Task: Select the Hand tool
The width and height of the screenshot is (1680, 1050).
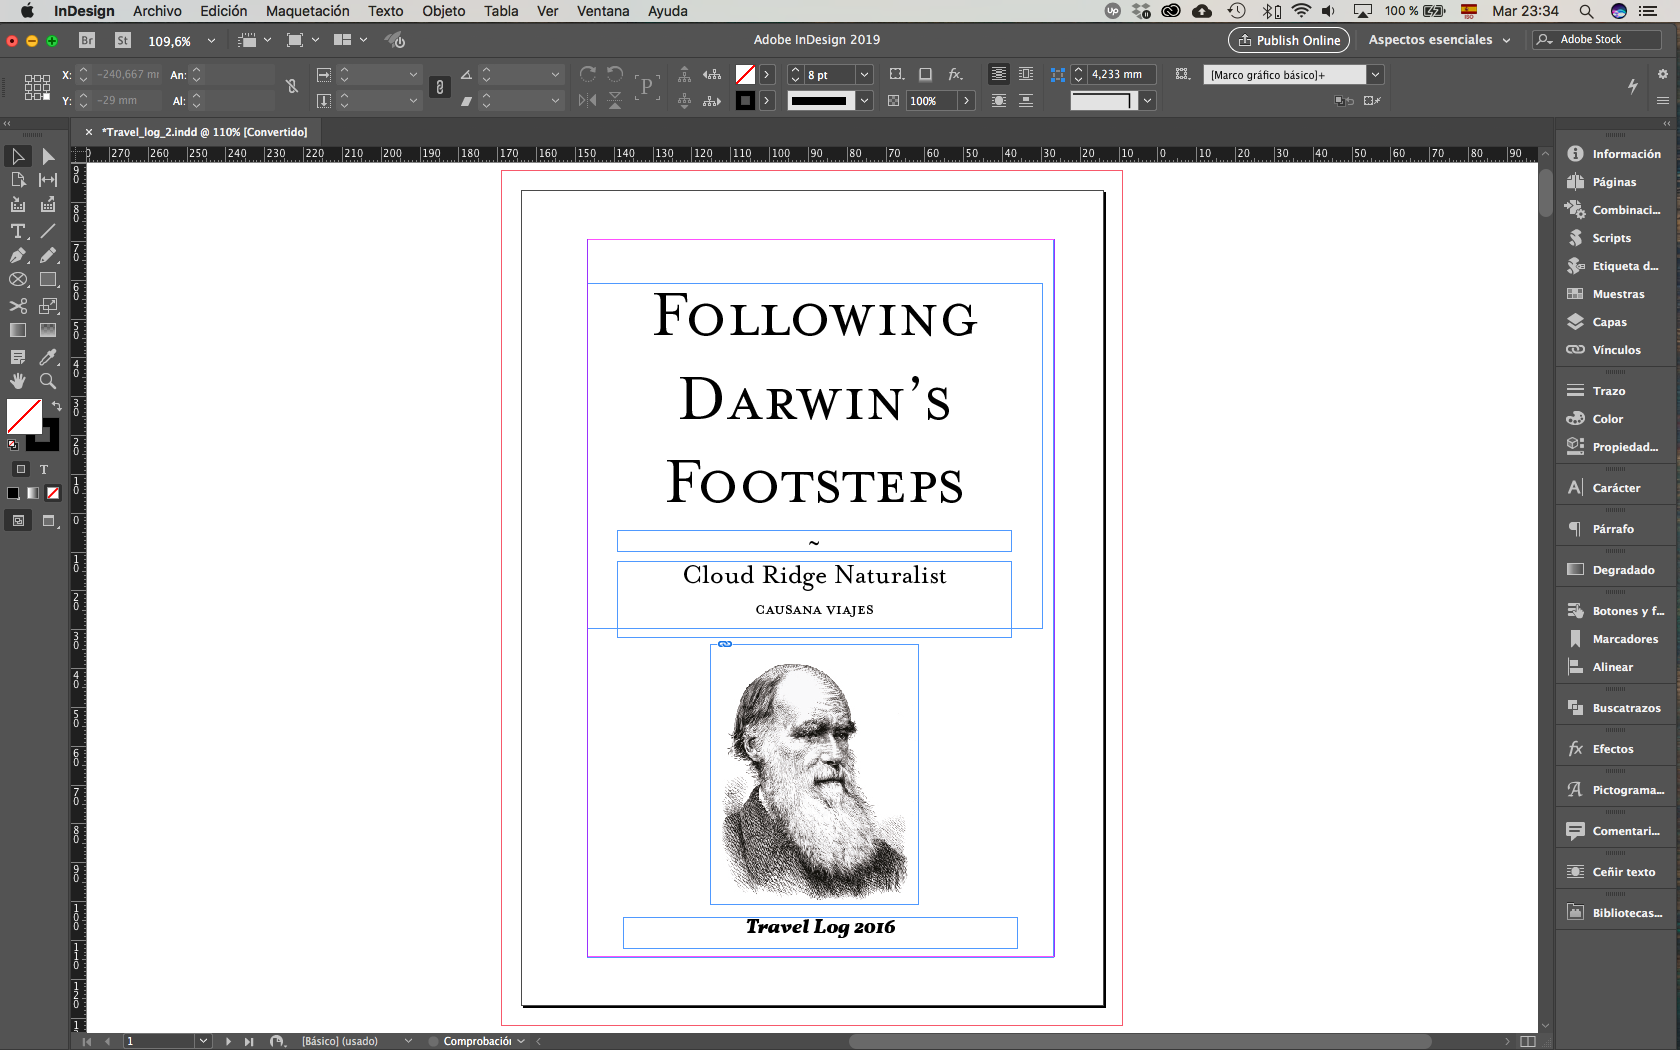Action: [18, 381]
